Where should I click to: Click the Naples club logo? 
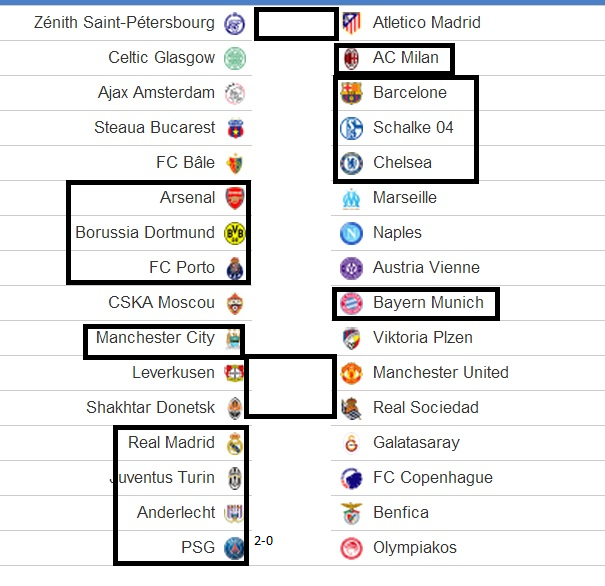click(x=352, y=233)
